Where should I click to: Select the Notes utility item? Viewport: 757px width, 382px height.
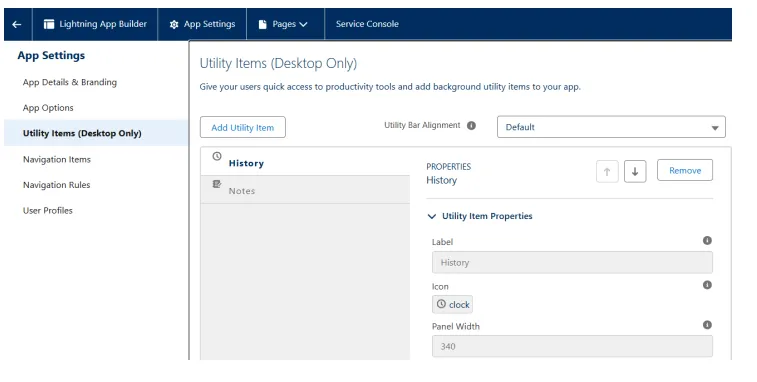(305, 190)
